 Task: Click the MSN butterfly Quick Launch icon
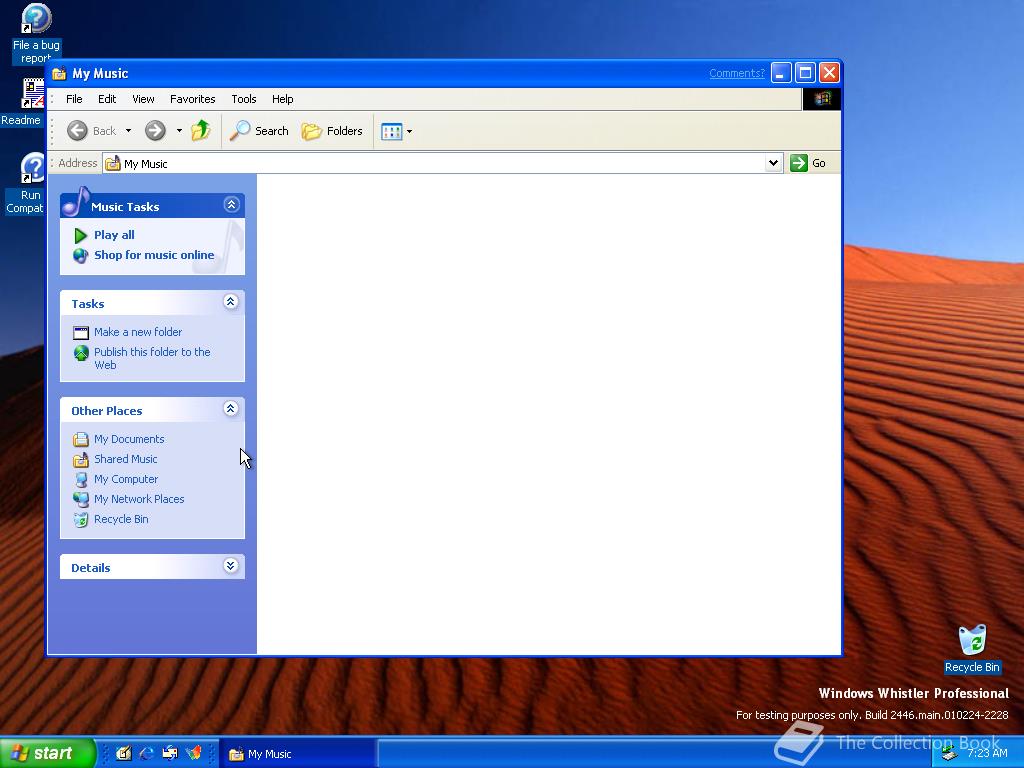coord(193,753)
